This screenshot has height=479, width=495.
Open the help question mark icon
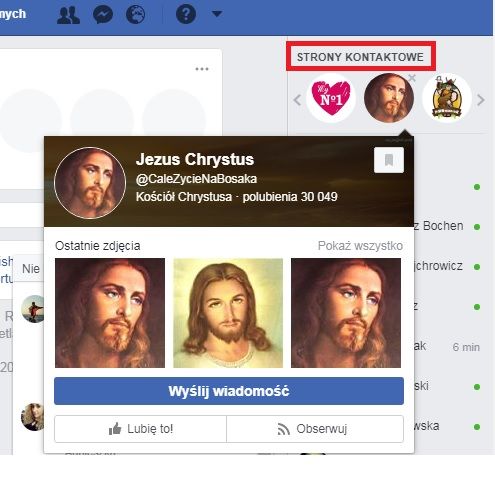pyautogui.click(x=186, y=14)
